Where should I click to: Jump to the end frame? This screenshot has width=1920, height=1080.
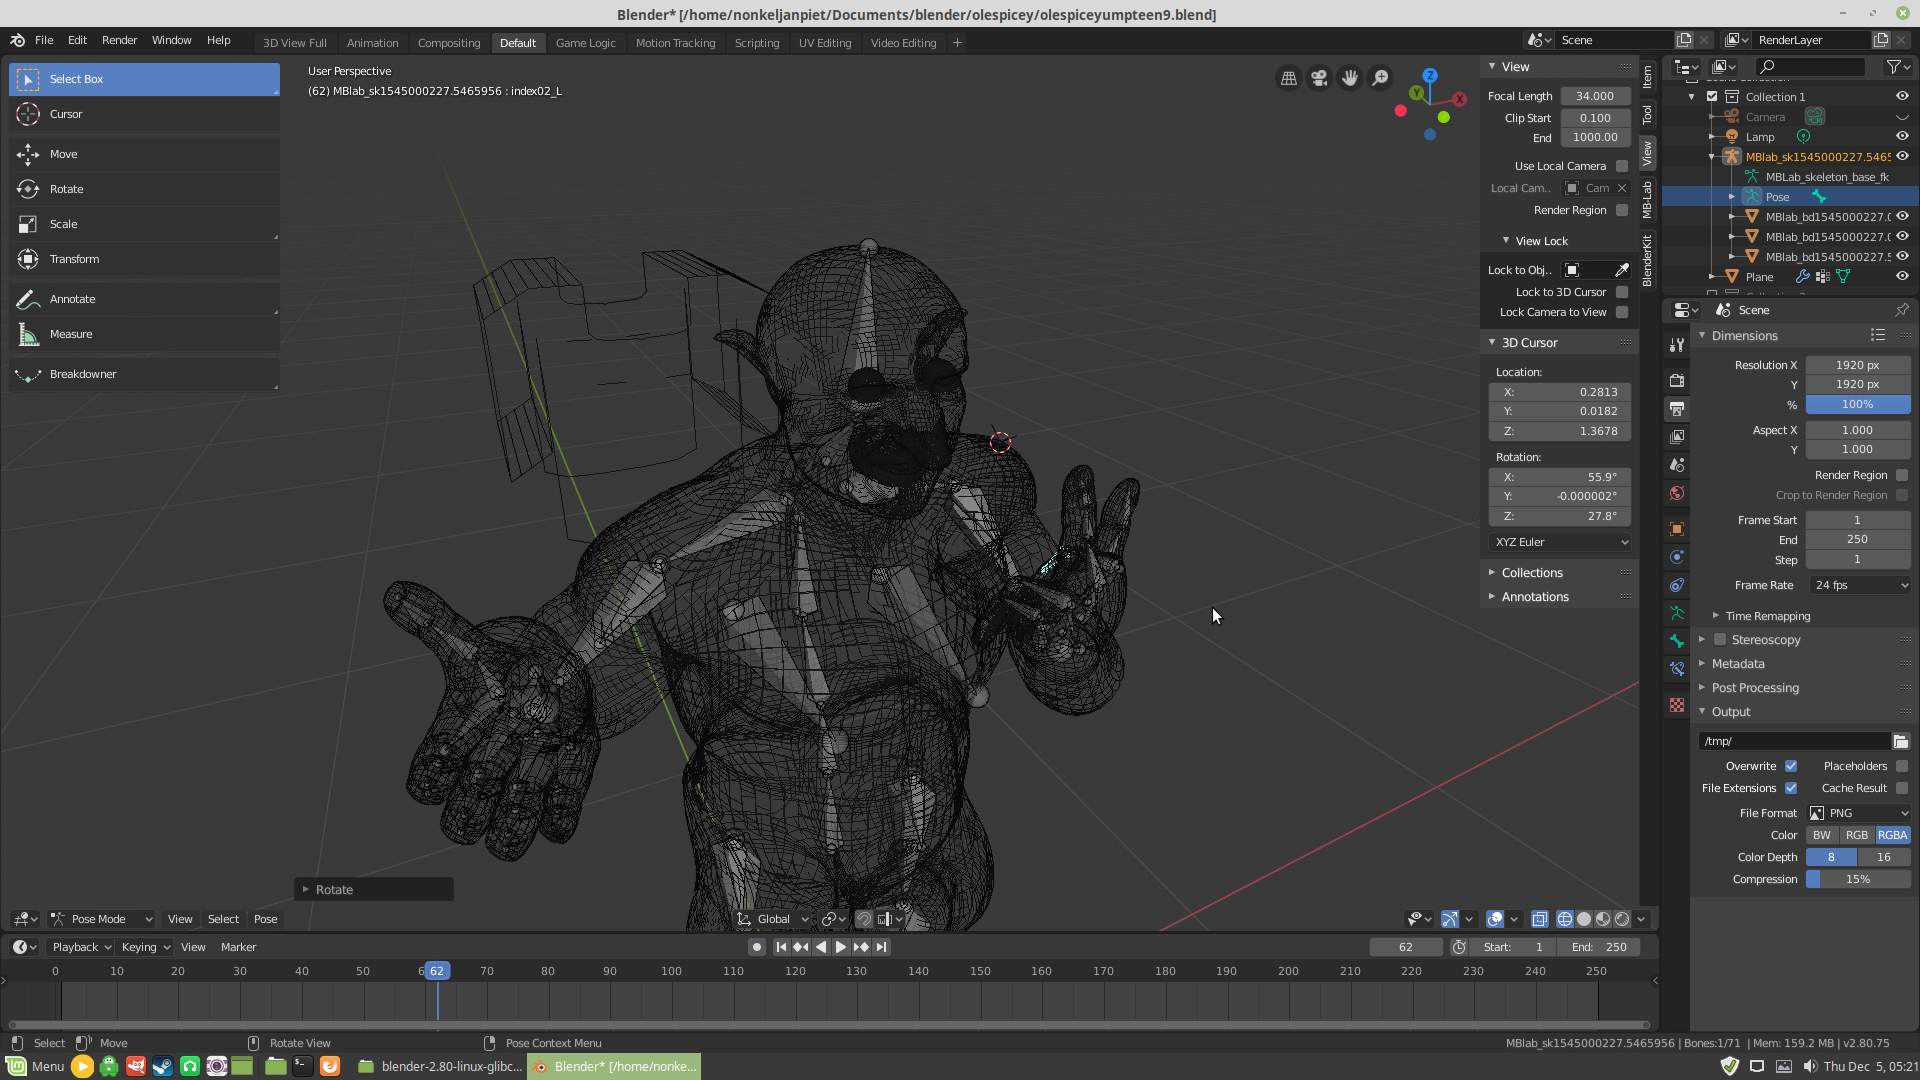881,947
